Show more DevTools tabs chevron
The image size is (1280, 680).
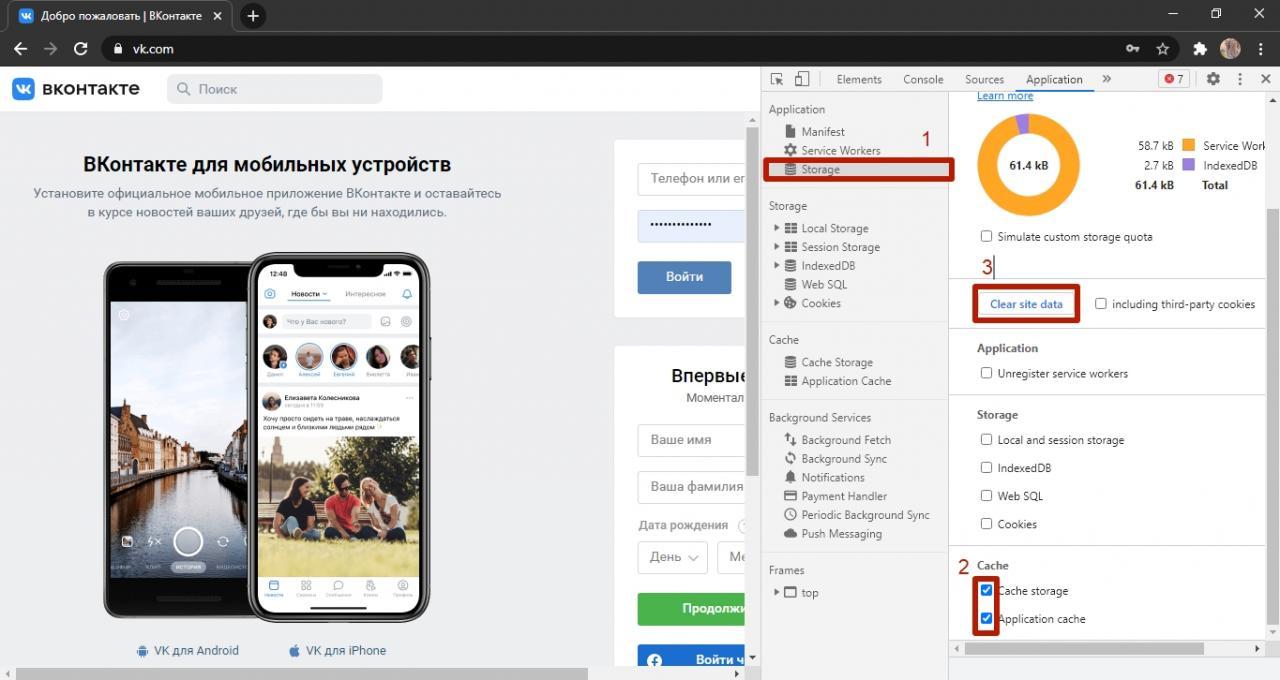(1106, 79)
